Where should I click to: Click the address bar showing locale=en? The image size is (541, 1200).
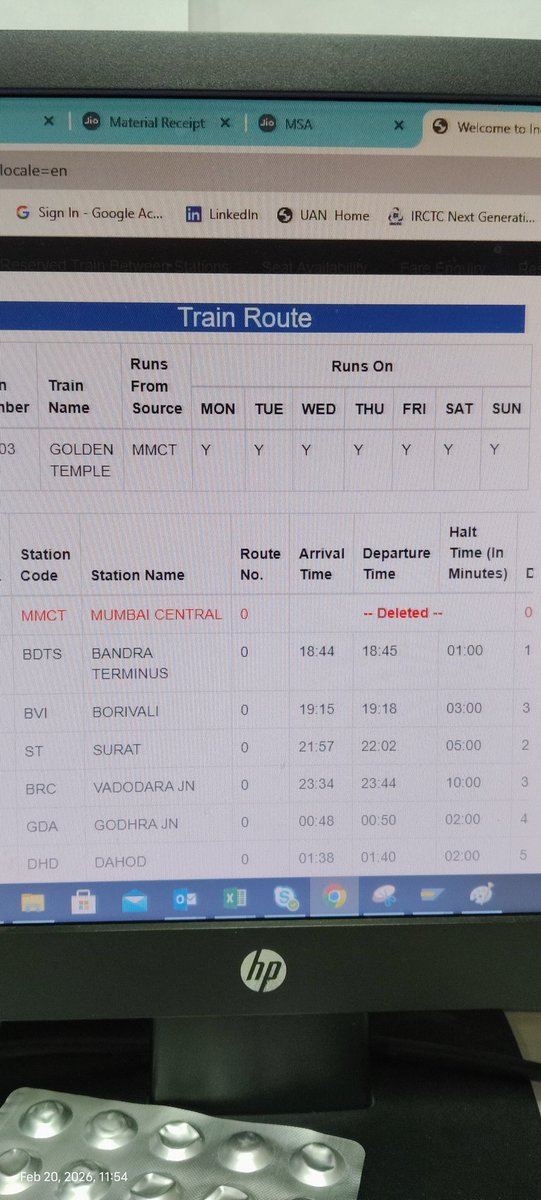click(x=270, y=170)
